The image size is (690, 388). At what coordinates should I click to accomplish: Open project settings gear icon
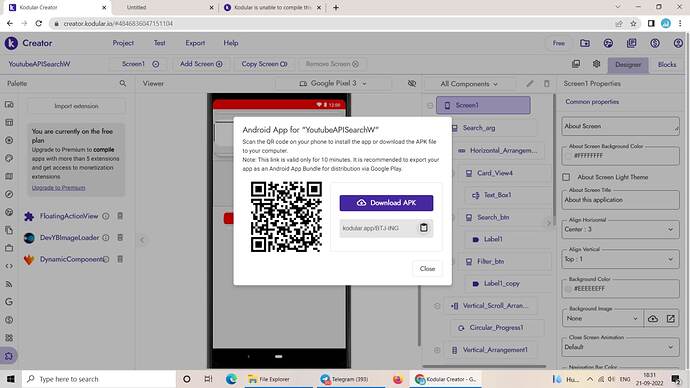[596, 64]
